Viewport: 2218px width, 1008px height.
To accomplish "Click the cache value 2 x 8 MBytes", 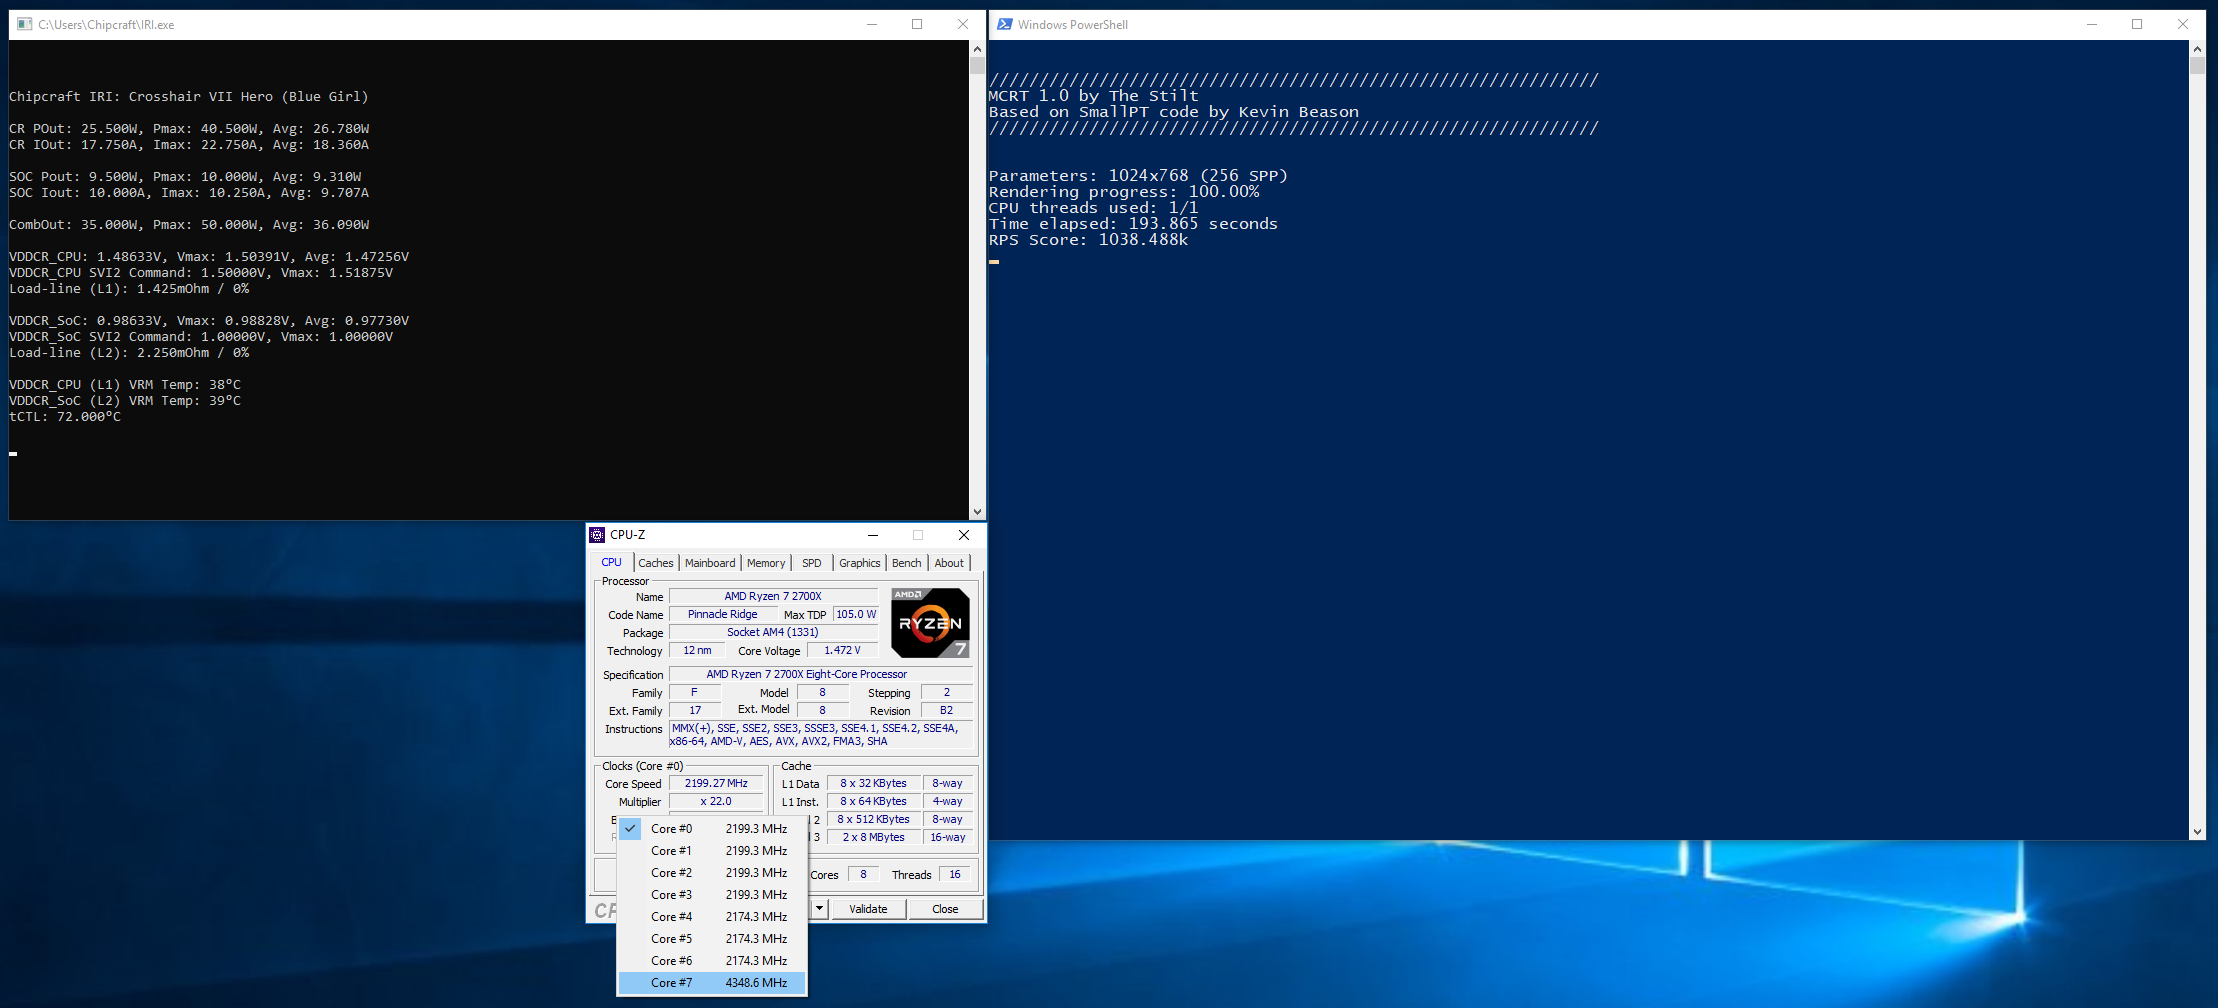I will [873, 837].
